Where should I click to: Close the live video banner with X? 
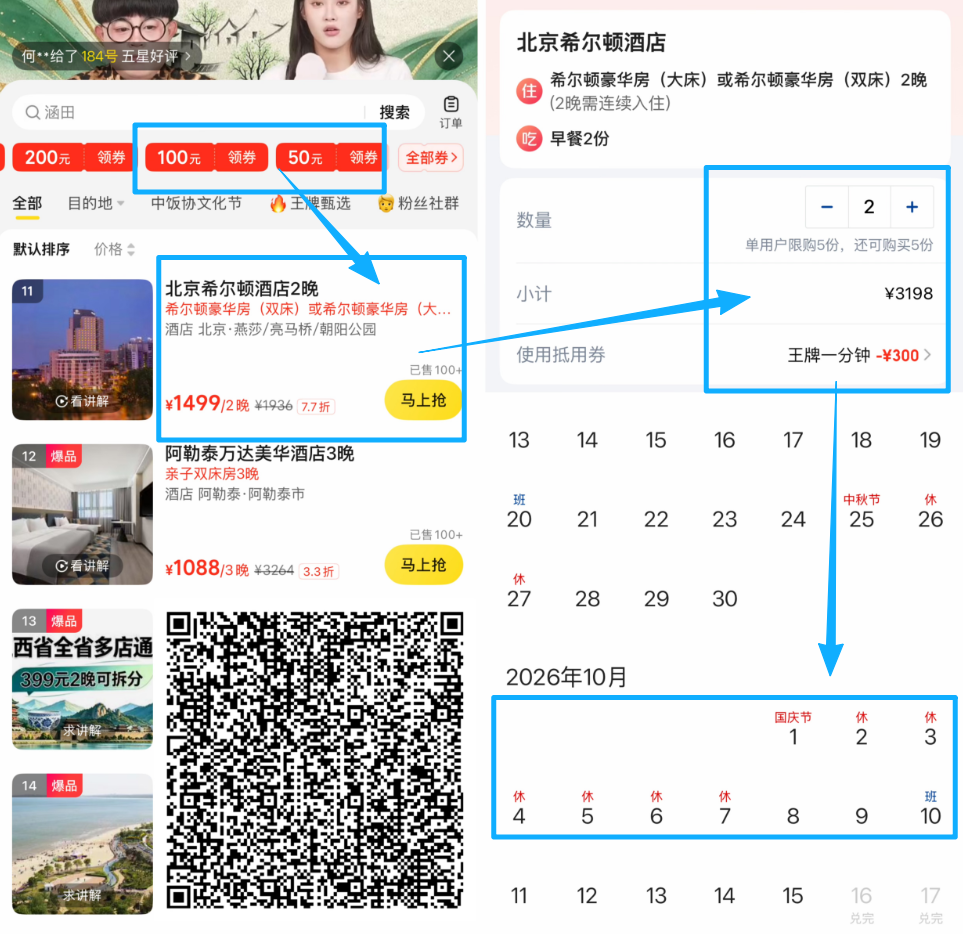click(x=449, y=56)
